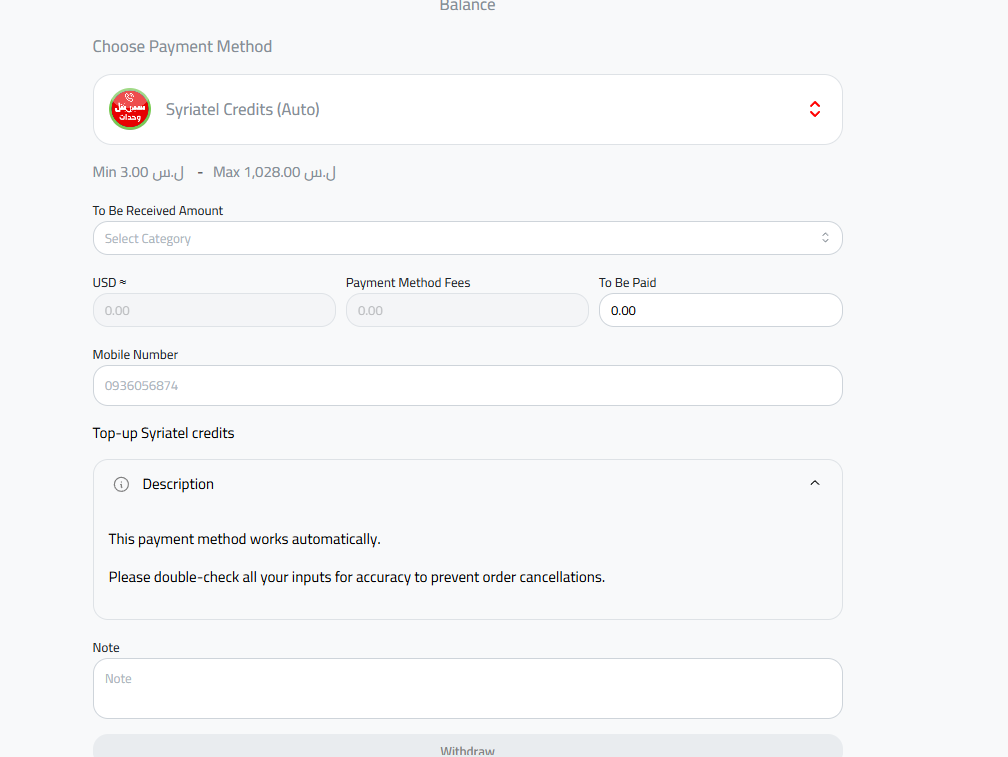Click the Syriatel red logo icon
The width and height of the screenshot is (1008, 757).
point(129,109)
